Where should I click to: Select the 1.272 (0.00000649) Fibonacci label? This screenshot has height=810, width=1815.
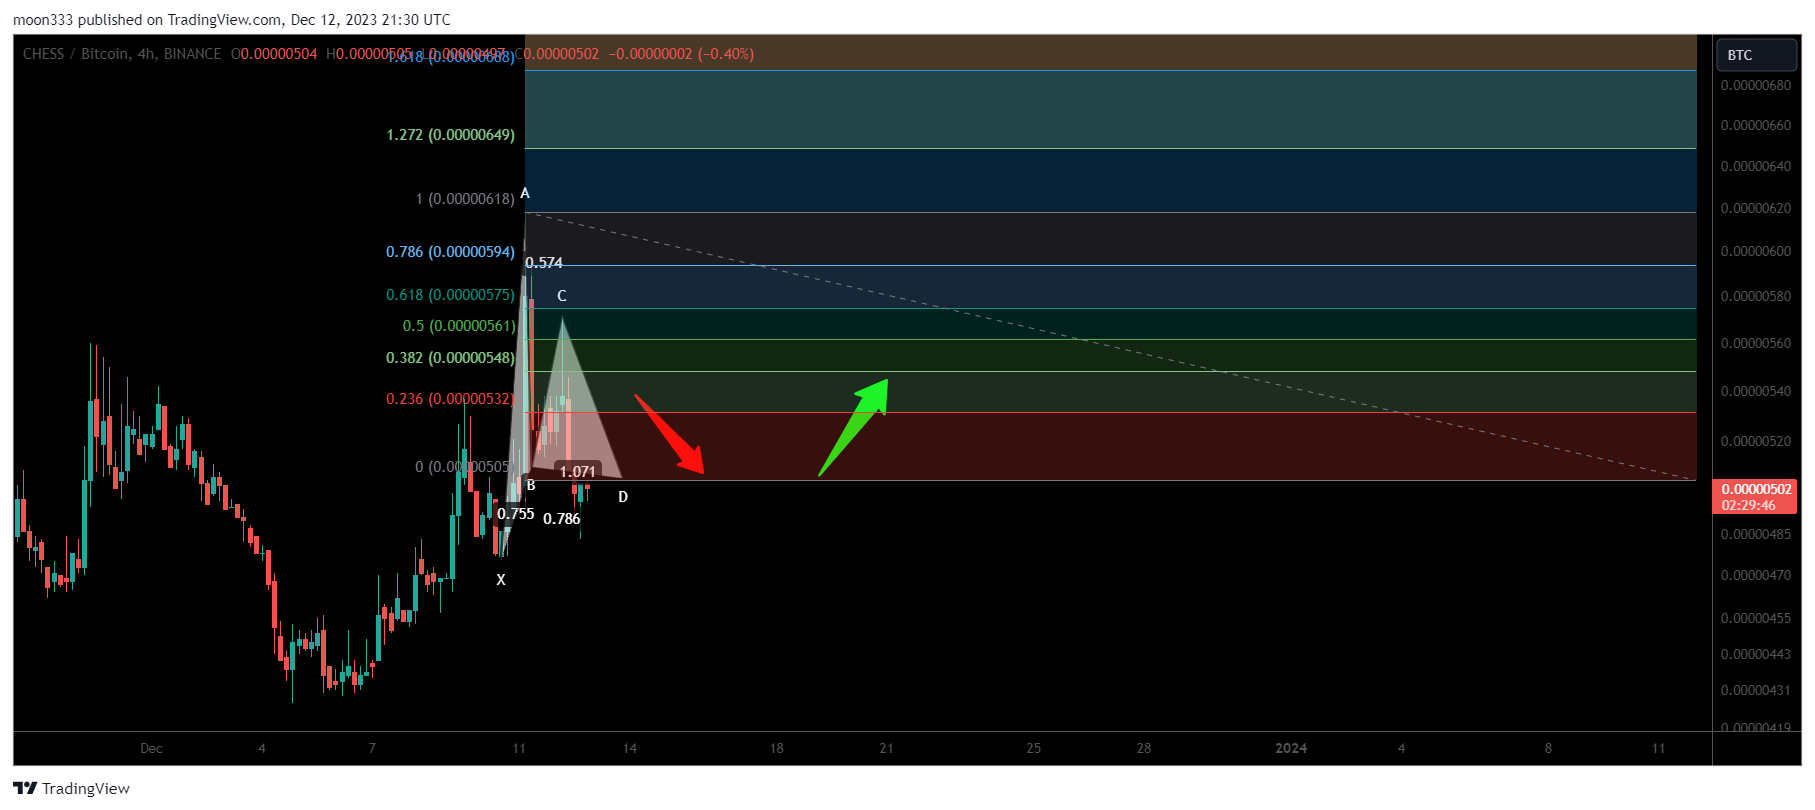pos(450,135)
